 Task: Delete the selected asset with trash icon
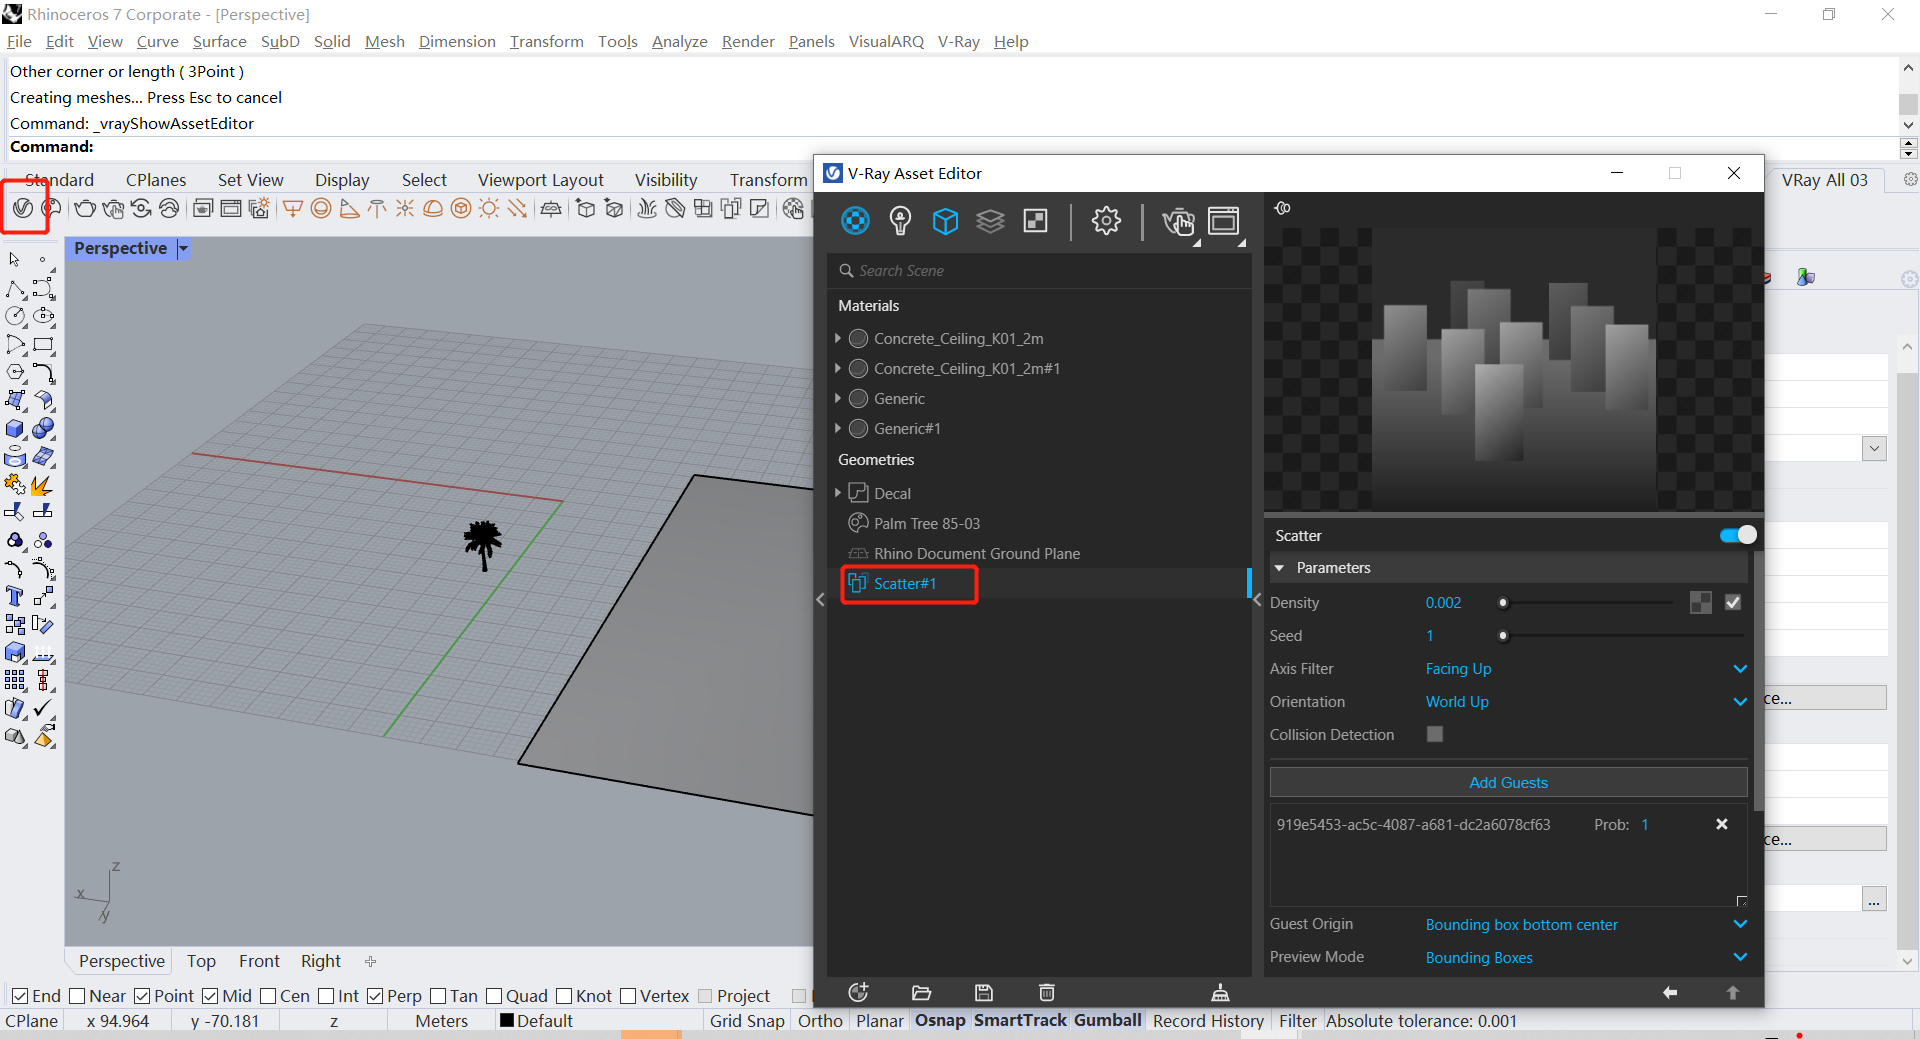pyautogui.click(x=1047, y=992)
